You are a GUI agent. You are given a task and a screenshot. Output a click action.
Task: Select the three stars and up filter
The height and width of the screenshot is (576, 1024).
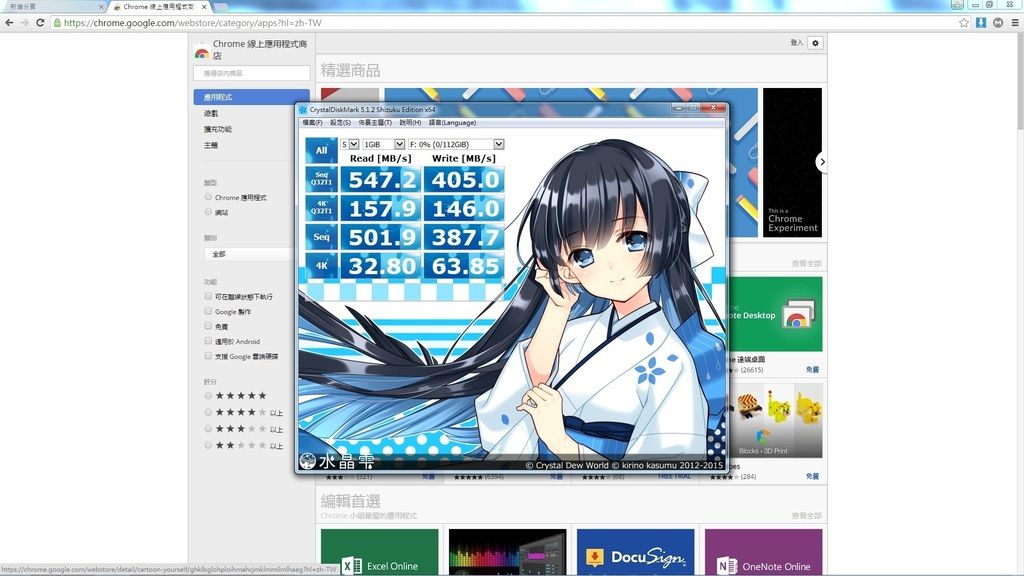tap(208, 428)
